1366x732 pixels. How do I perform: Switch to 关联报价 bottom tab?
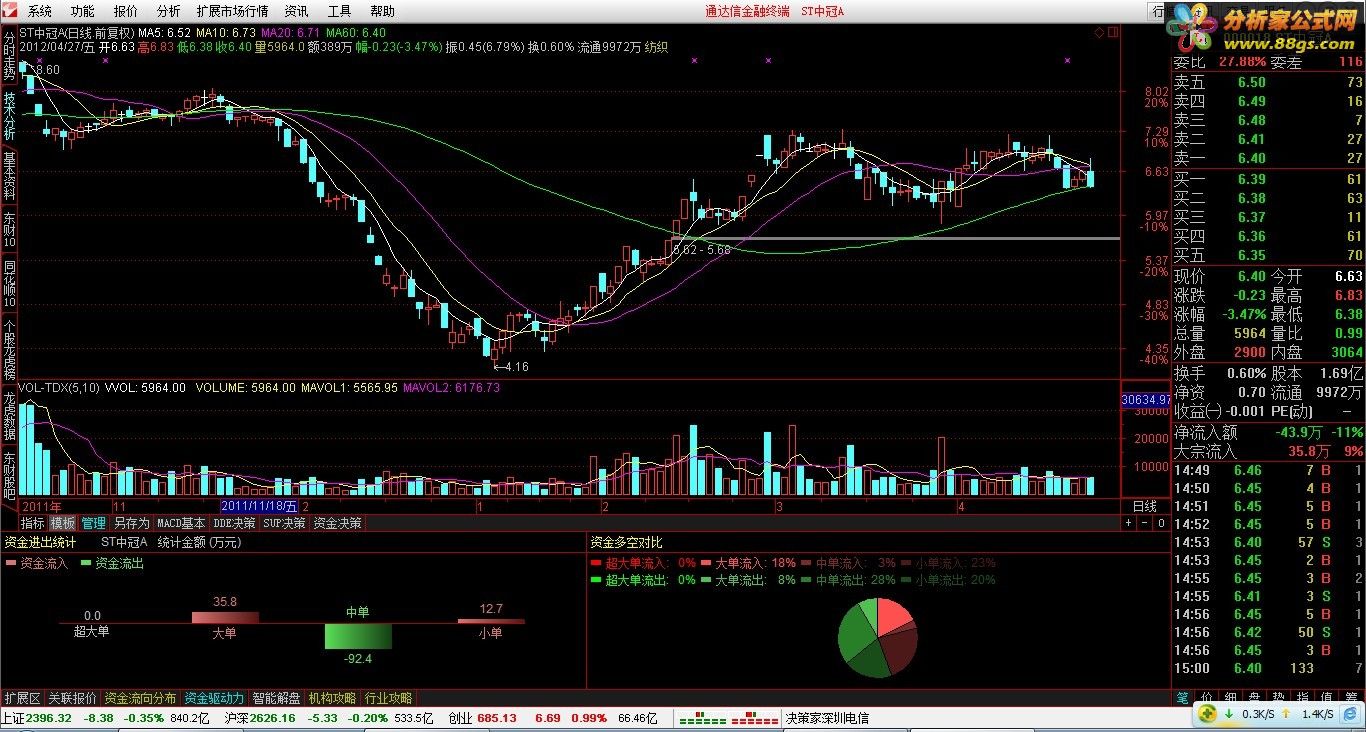[72, 698]
